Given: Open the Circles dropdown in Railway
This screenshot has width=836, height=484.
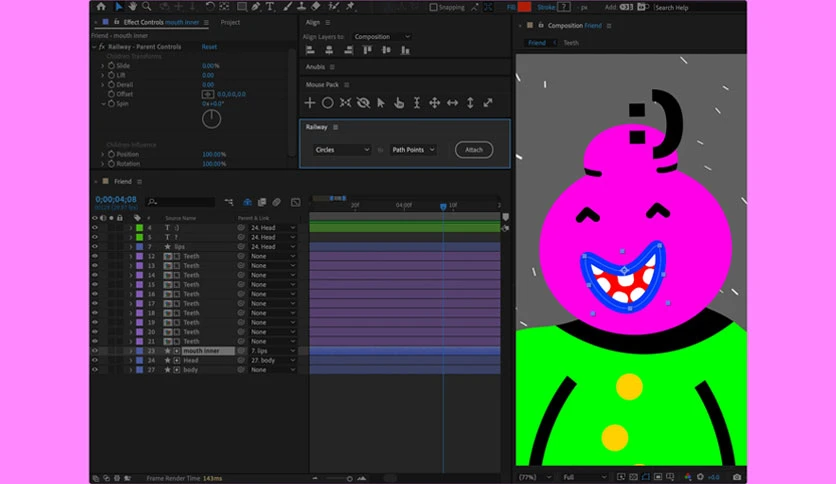Looking at the screenshot, I should 342,150.
